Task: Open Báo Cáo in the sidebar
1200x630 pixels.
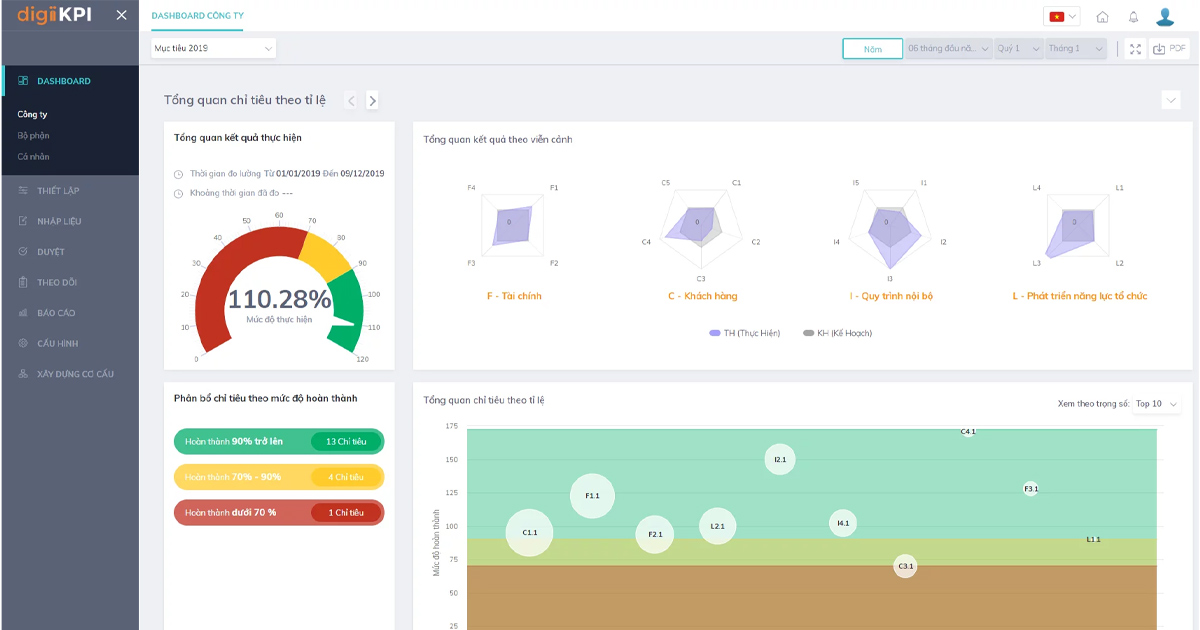Action: [57, 313]
